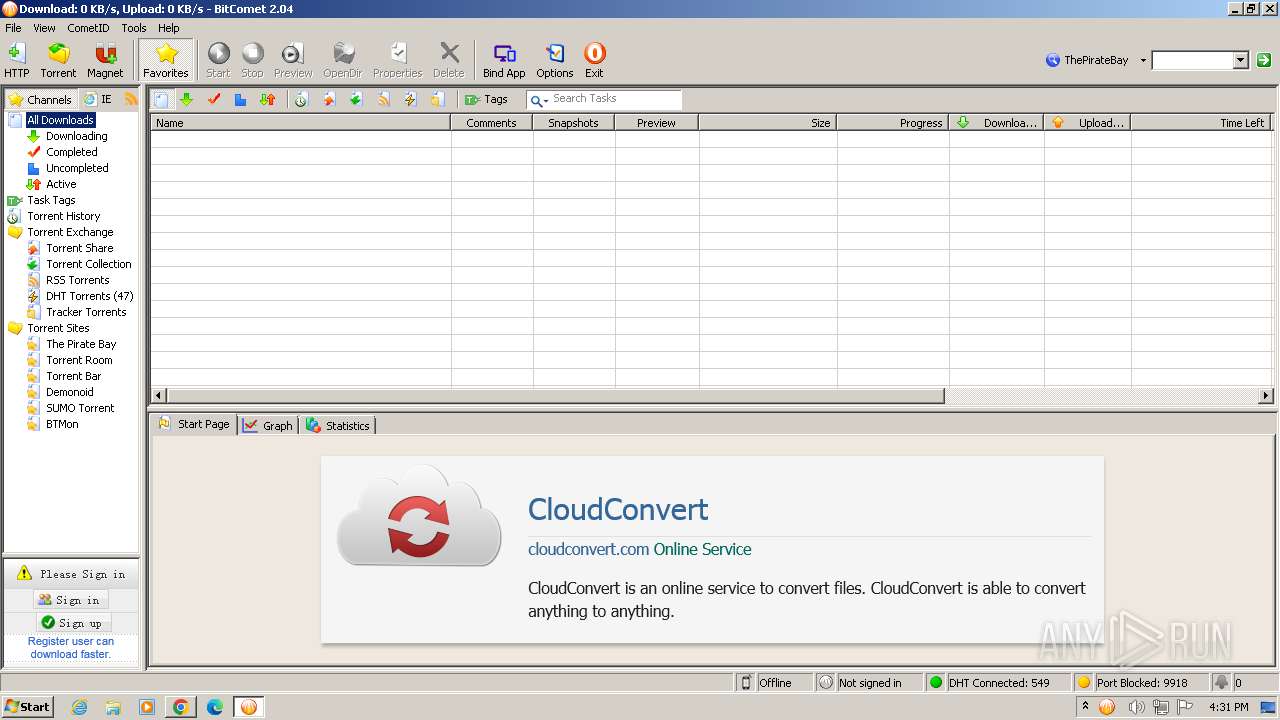The width and height of the screenshot is (1280, 720).
Task: Open the Tools menu
Action: 134,28
